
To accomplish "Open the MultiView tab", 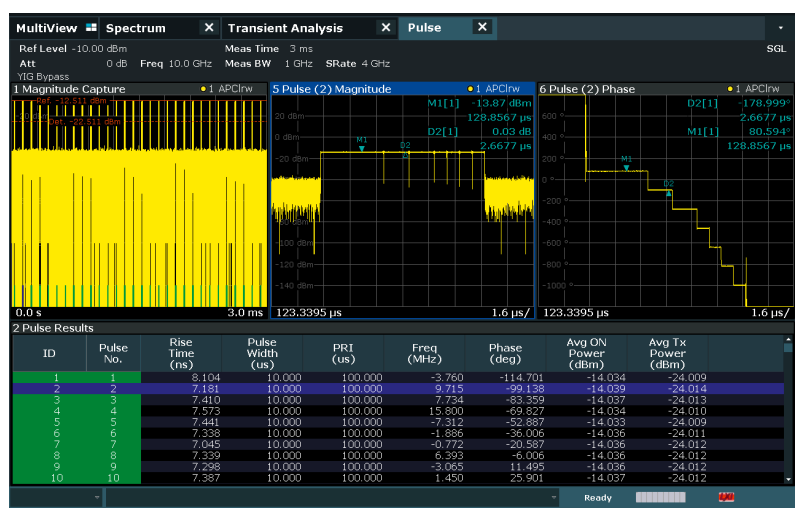I will 55,28.
